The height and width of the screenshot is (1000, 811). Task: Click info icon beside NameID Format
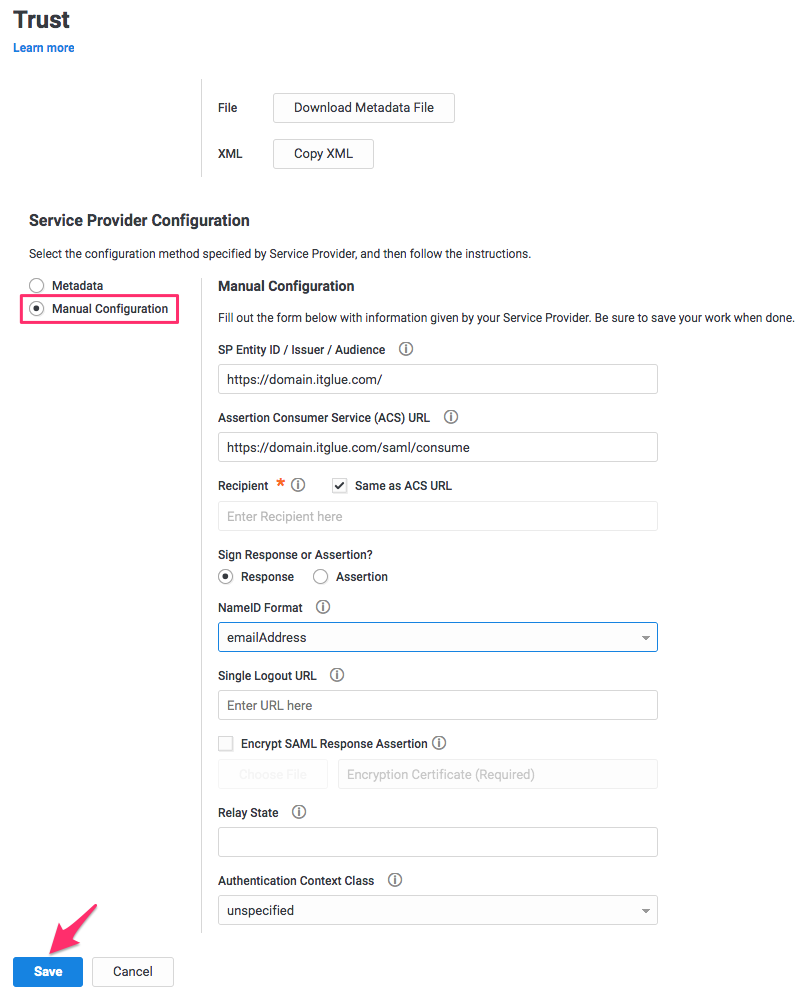coord(323,607)
